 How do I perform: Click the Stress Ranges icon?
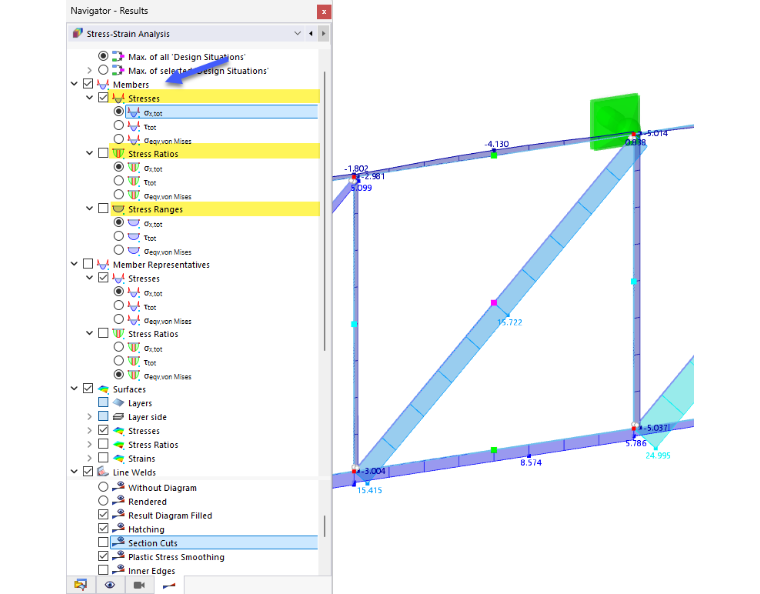(x=118, y=209)
